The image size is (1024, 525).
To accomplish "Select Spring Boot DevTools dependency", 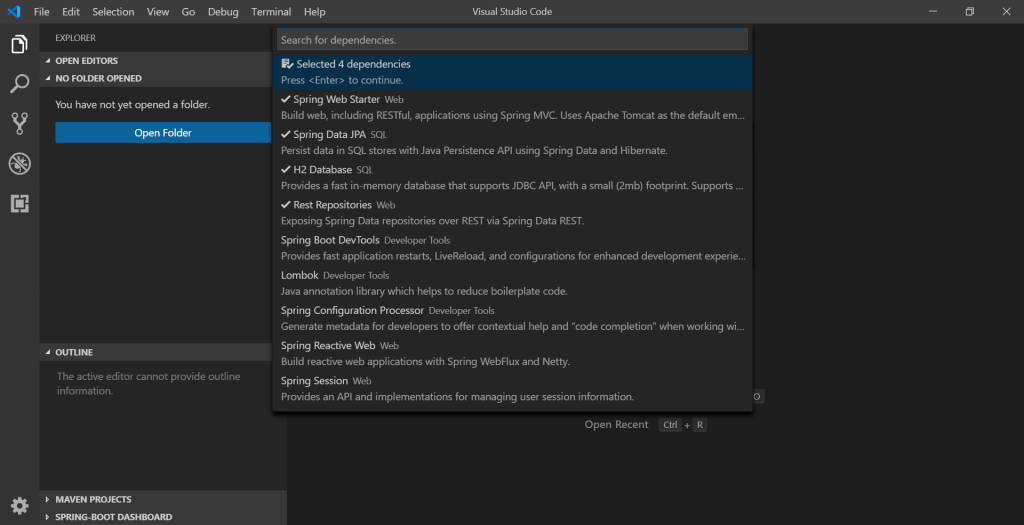I will click(512, 249).
